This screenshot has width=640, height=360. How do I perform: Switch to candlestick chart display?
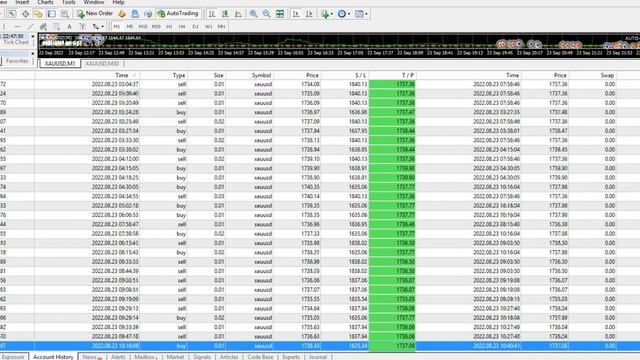click(x=225, y=14)
